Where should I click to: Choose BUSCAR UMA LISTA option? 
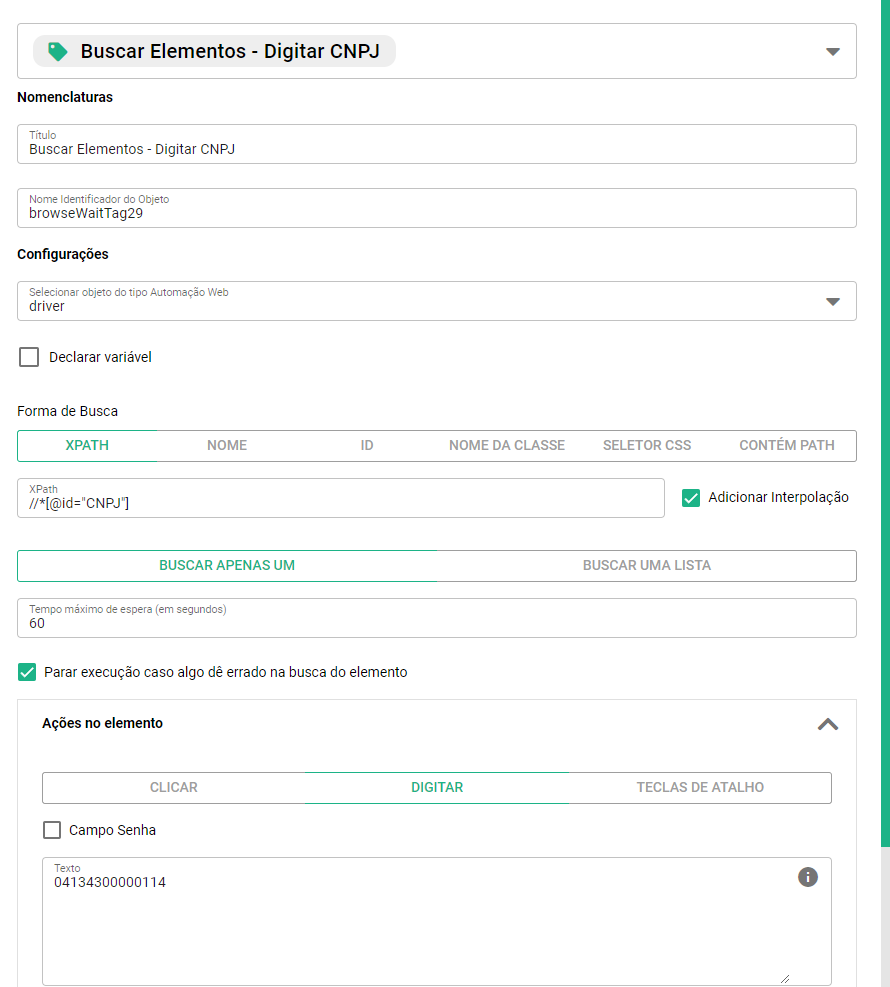pos(647,566)
